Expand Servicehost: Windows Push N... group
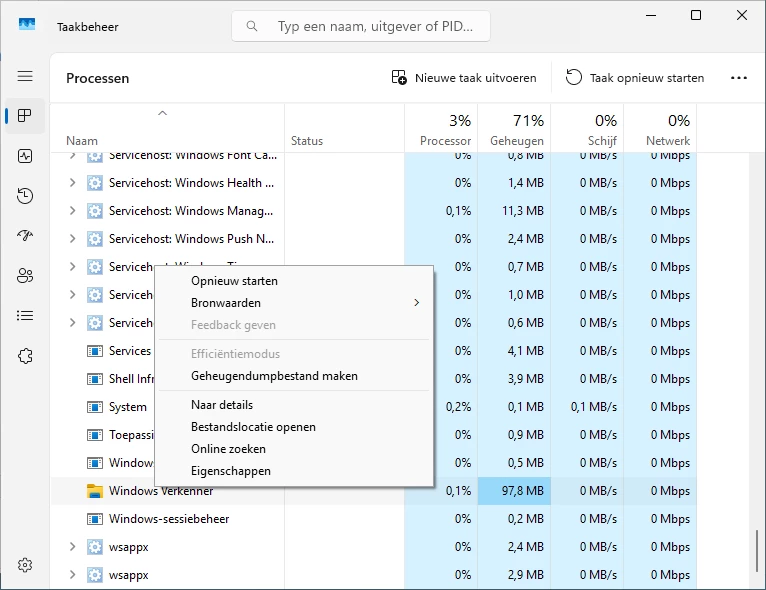 (x=72, y=238)
